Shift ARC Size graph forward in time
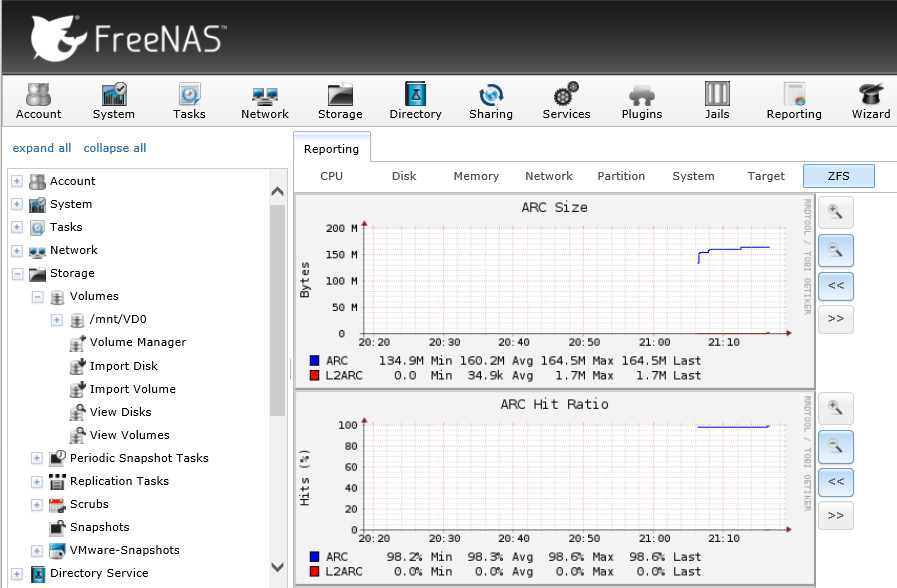 click(835, 319)
